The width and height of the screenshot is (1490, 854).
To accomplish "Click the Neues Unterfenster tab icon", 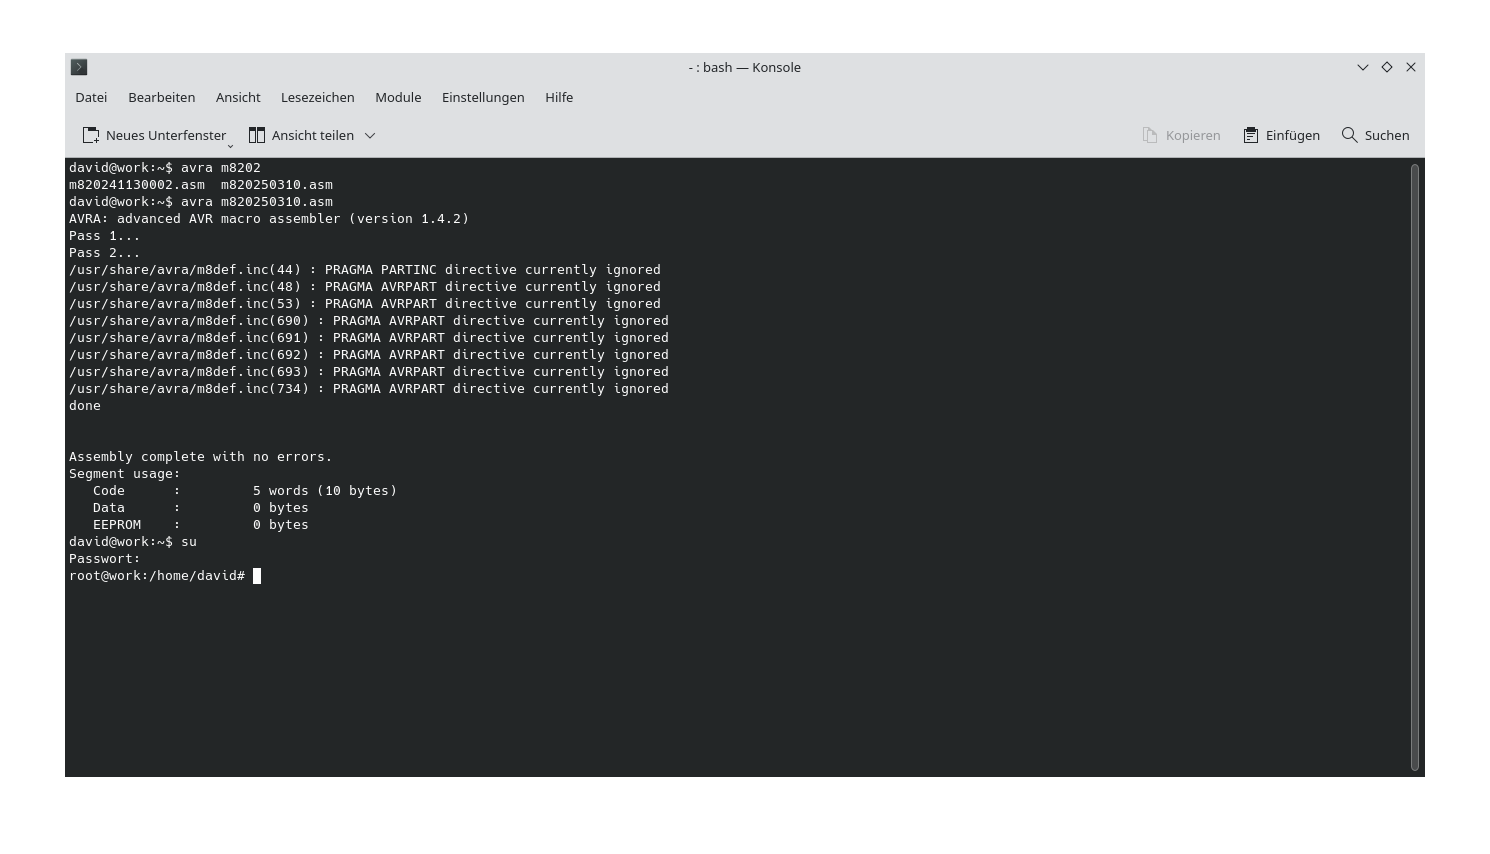I will click(89, 134).
